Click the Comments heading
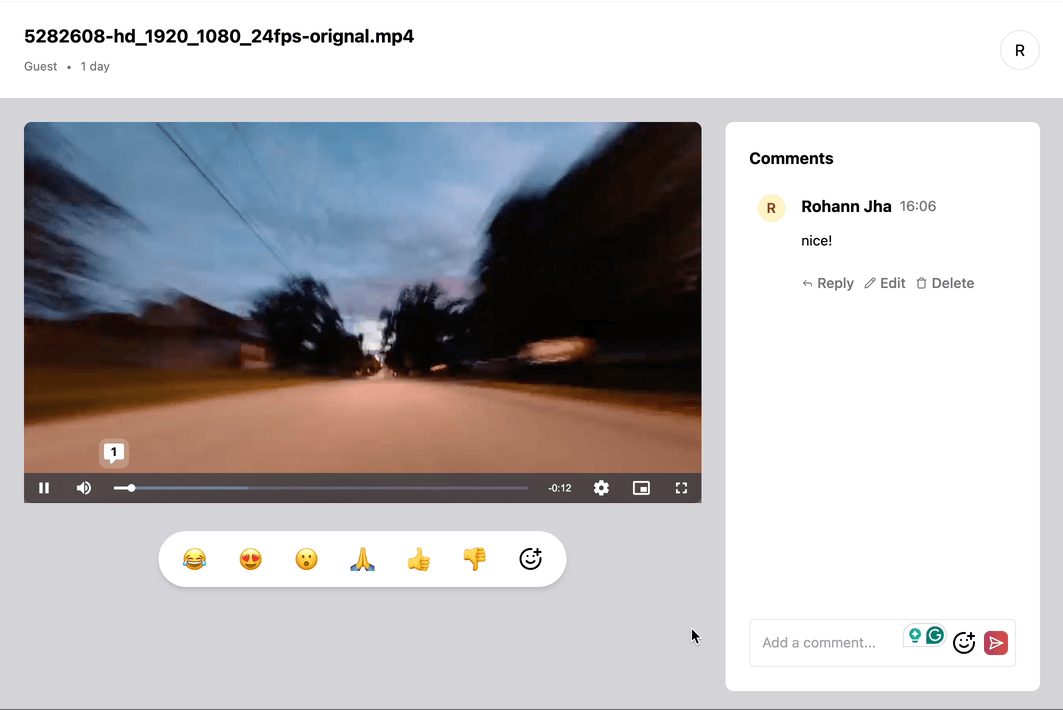Image resolution: width=1063 pixels, height=710 pixels. [x=791, y=158]
